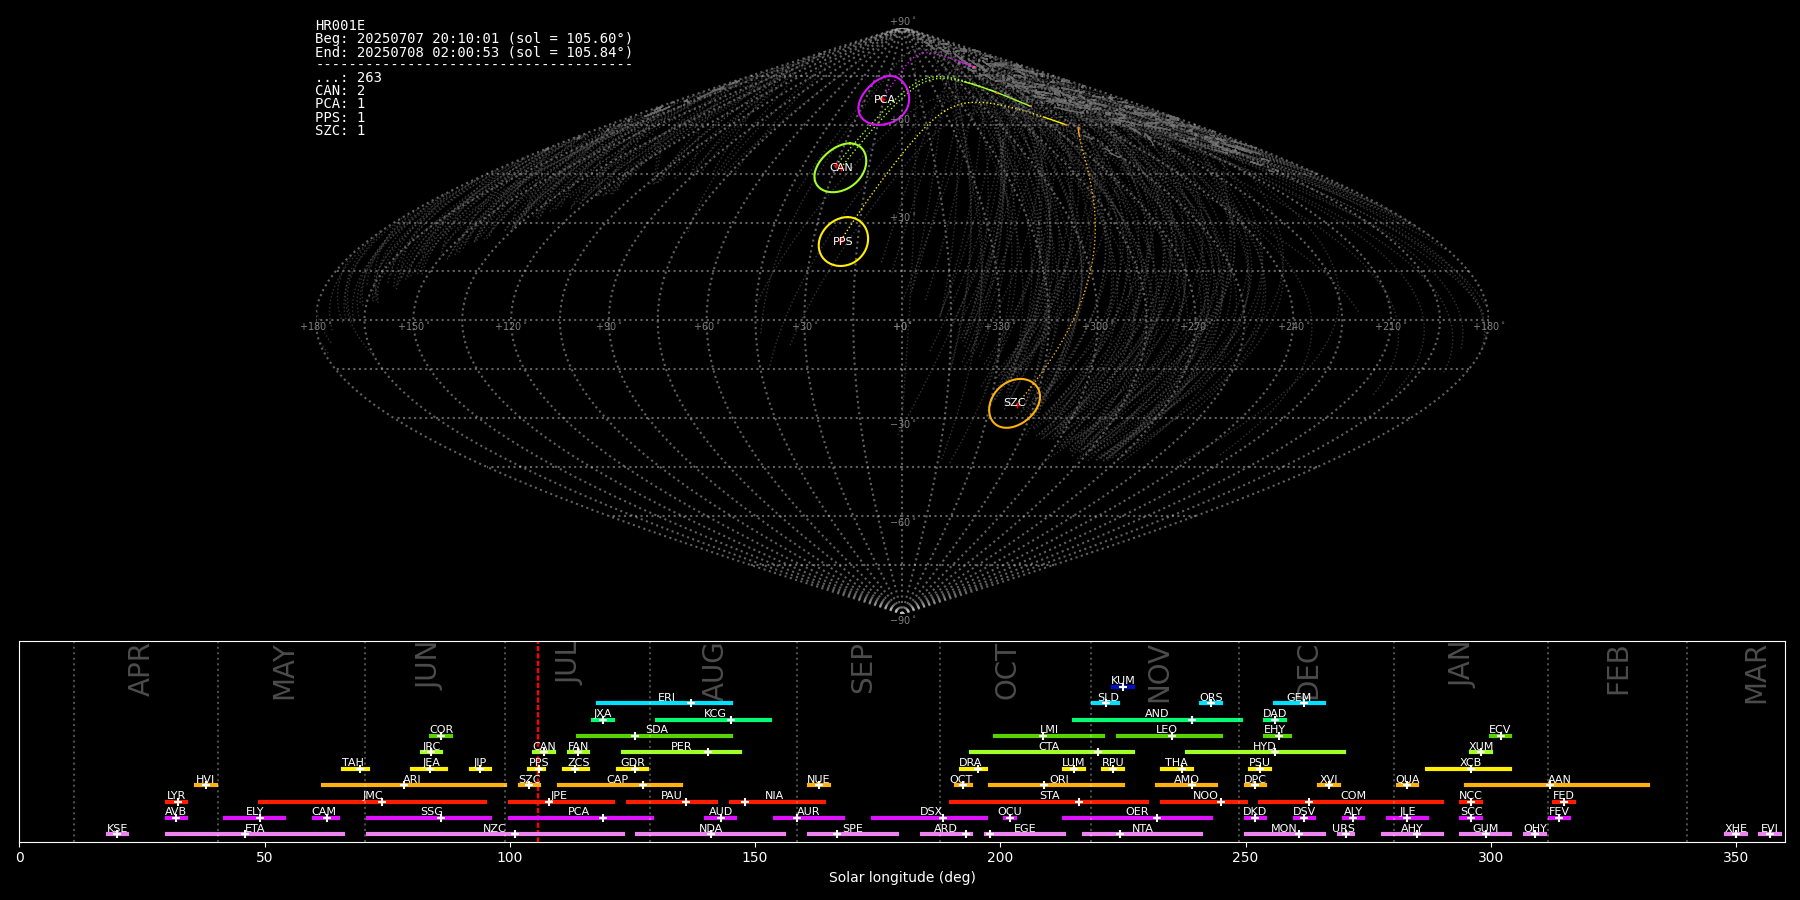Click the 'Beg: 20250707 20:10:01' line

474,39
